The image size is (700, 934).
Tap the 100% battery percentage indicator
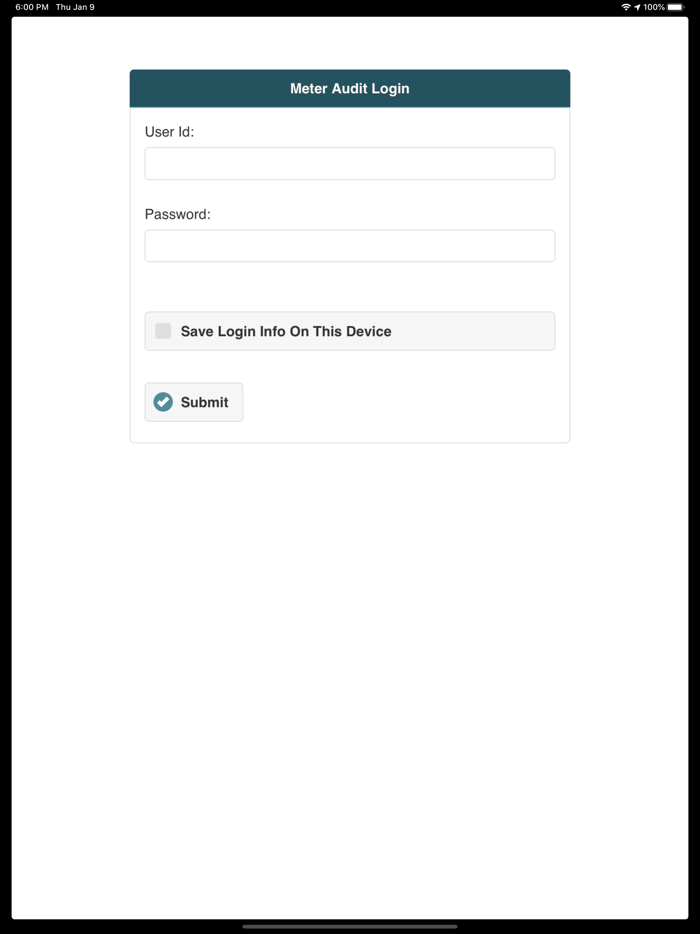(x=654, y=7)
